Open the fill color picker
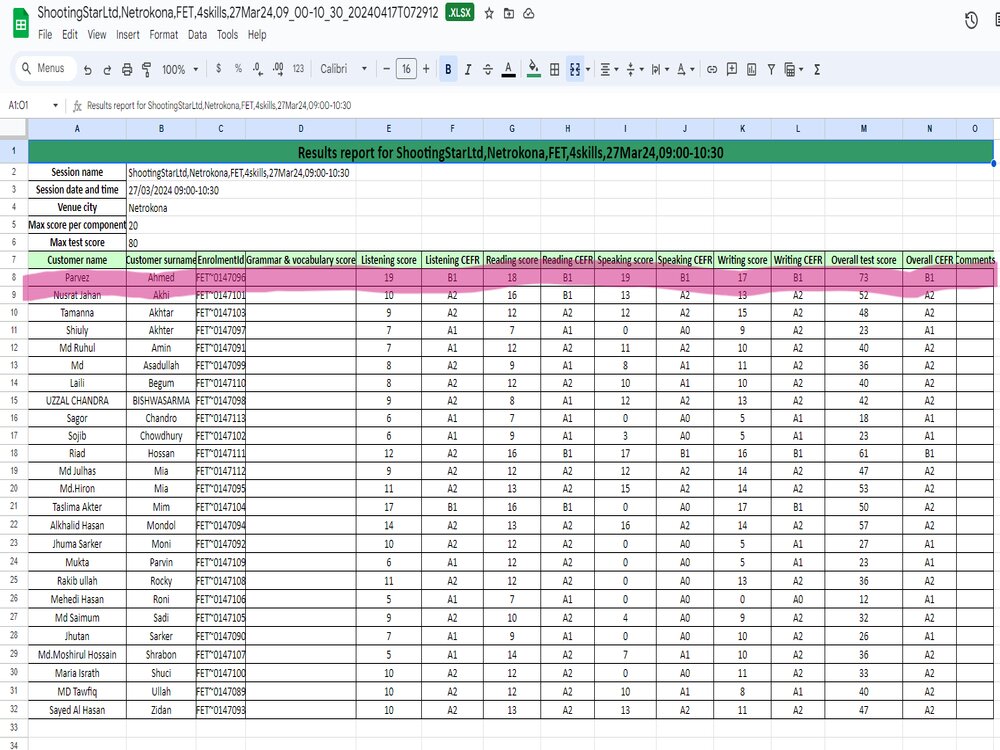The image size is (1000, 750). coord(534,69)
